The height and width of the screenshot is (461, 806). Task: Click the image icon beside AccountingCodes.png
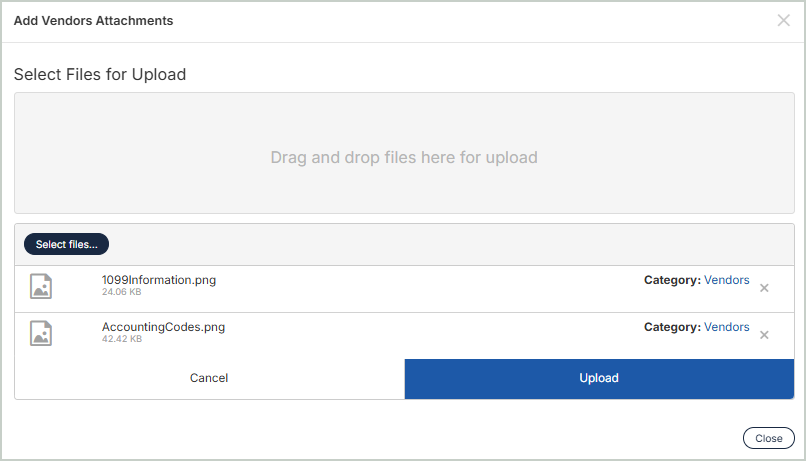pos(41,334)
